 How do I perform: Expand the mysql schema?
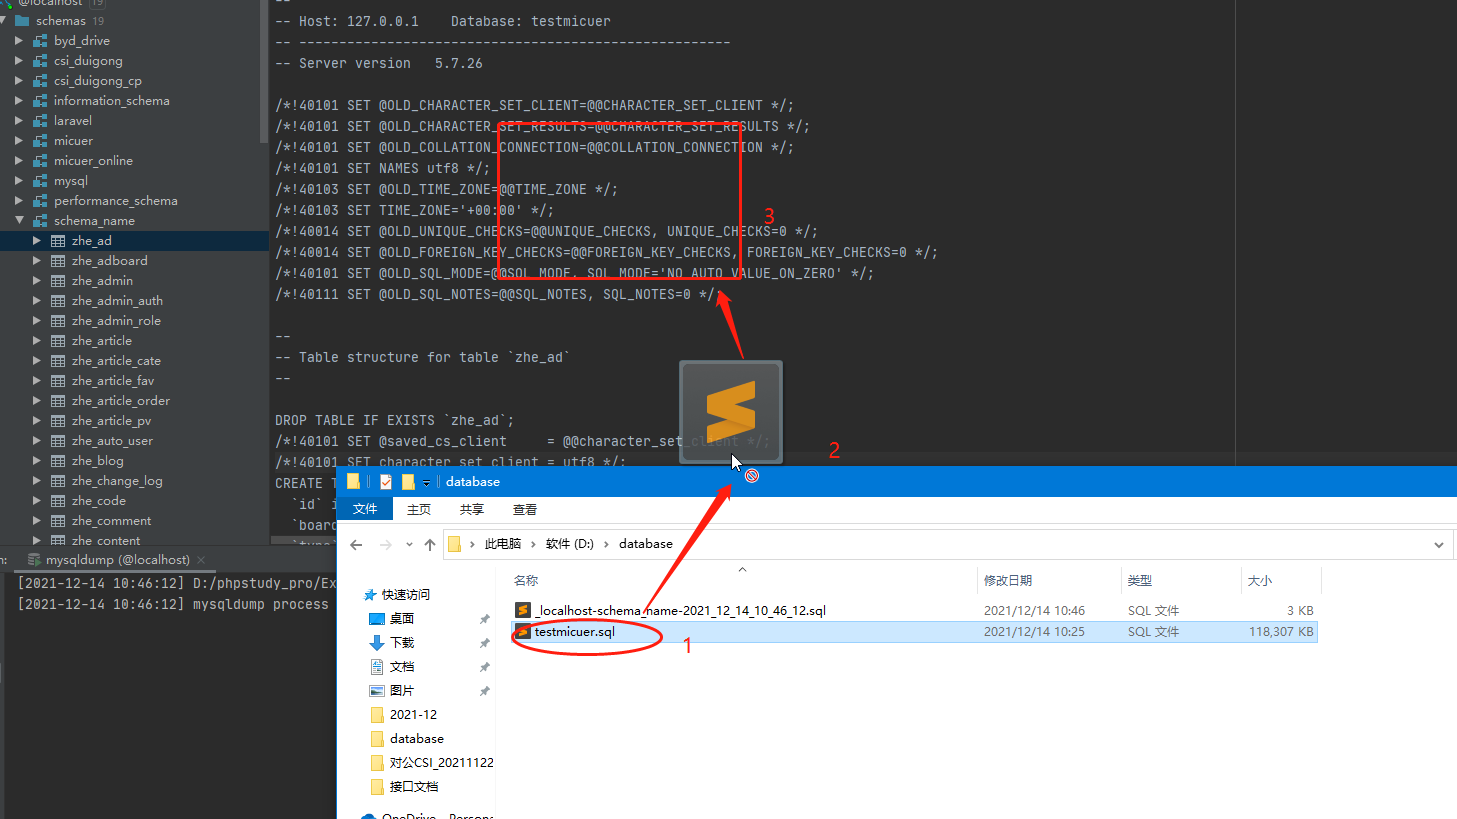[19, 181]
